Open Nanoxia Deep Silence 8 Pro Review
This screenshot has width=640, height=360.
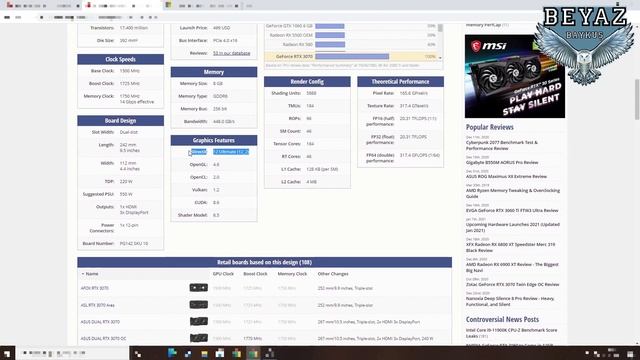pyautogui.click(x=510, y=301)
